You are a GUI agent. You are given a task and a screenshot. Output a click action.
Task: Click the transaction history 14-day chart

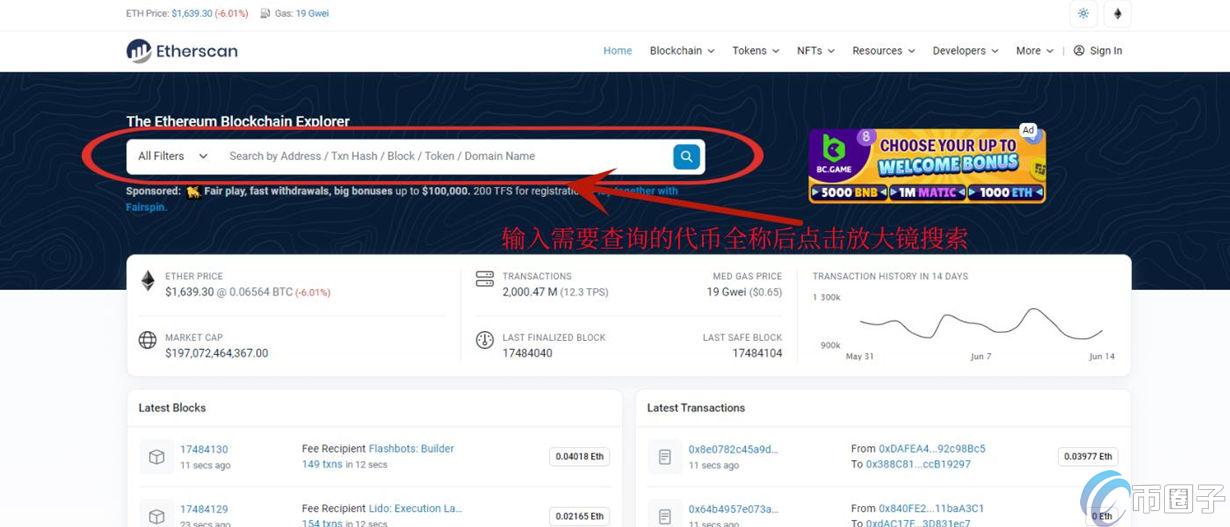pyautogui.click(x=980, y=322)
